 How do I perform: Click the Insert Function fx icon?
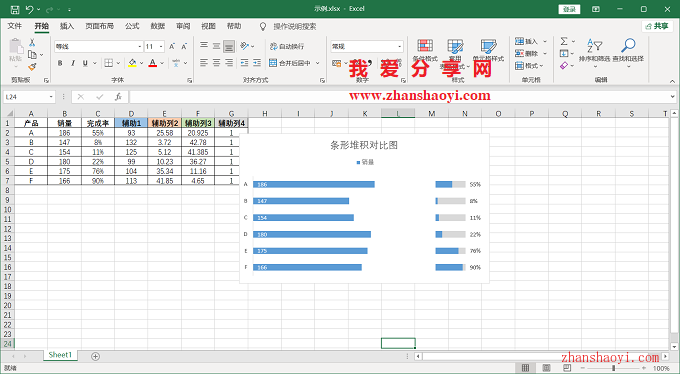tap(118, 97)
